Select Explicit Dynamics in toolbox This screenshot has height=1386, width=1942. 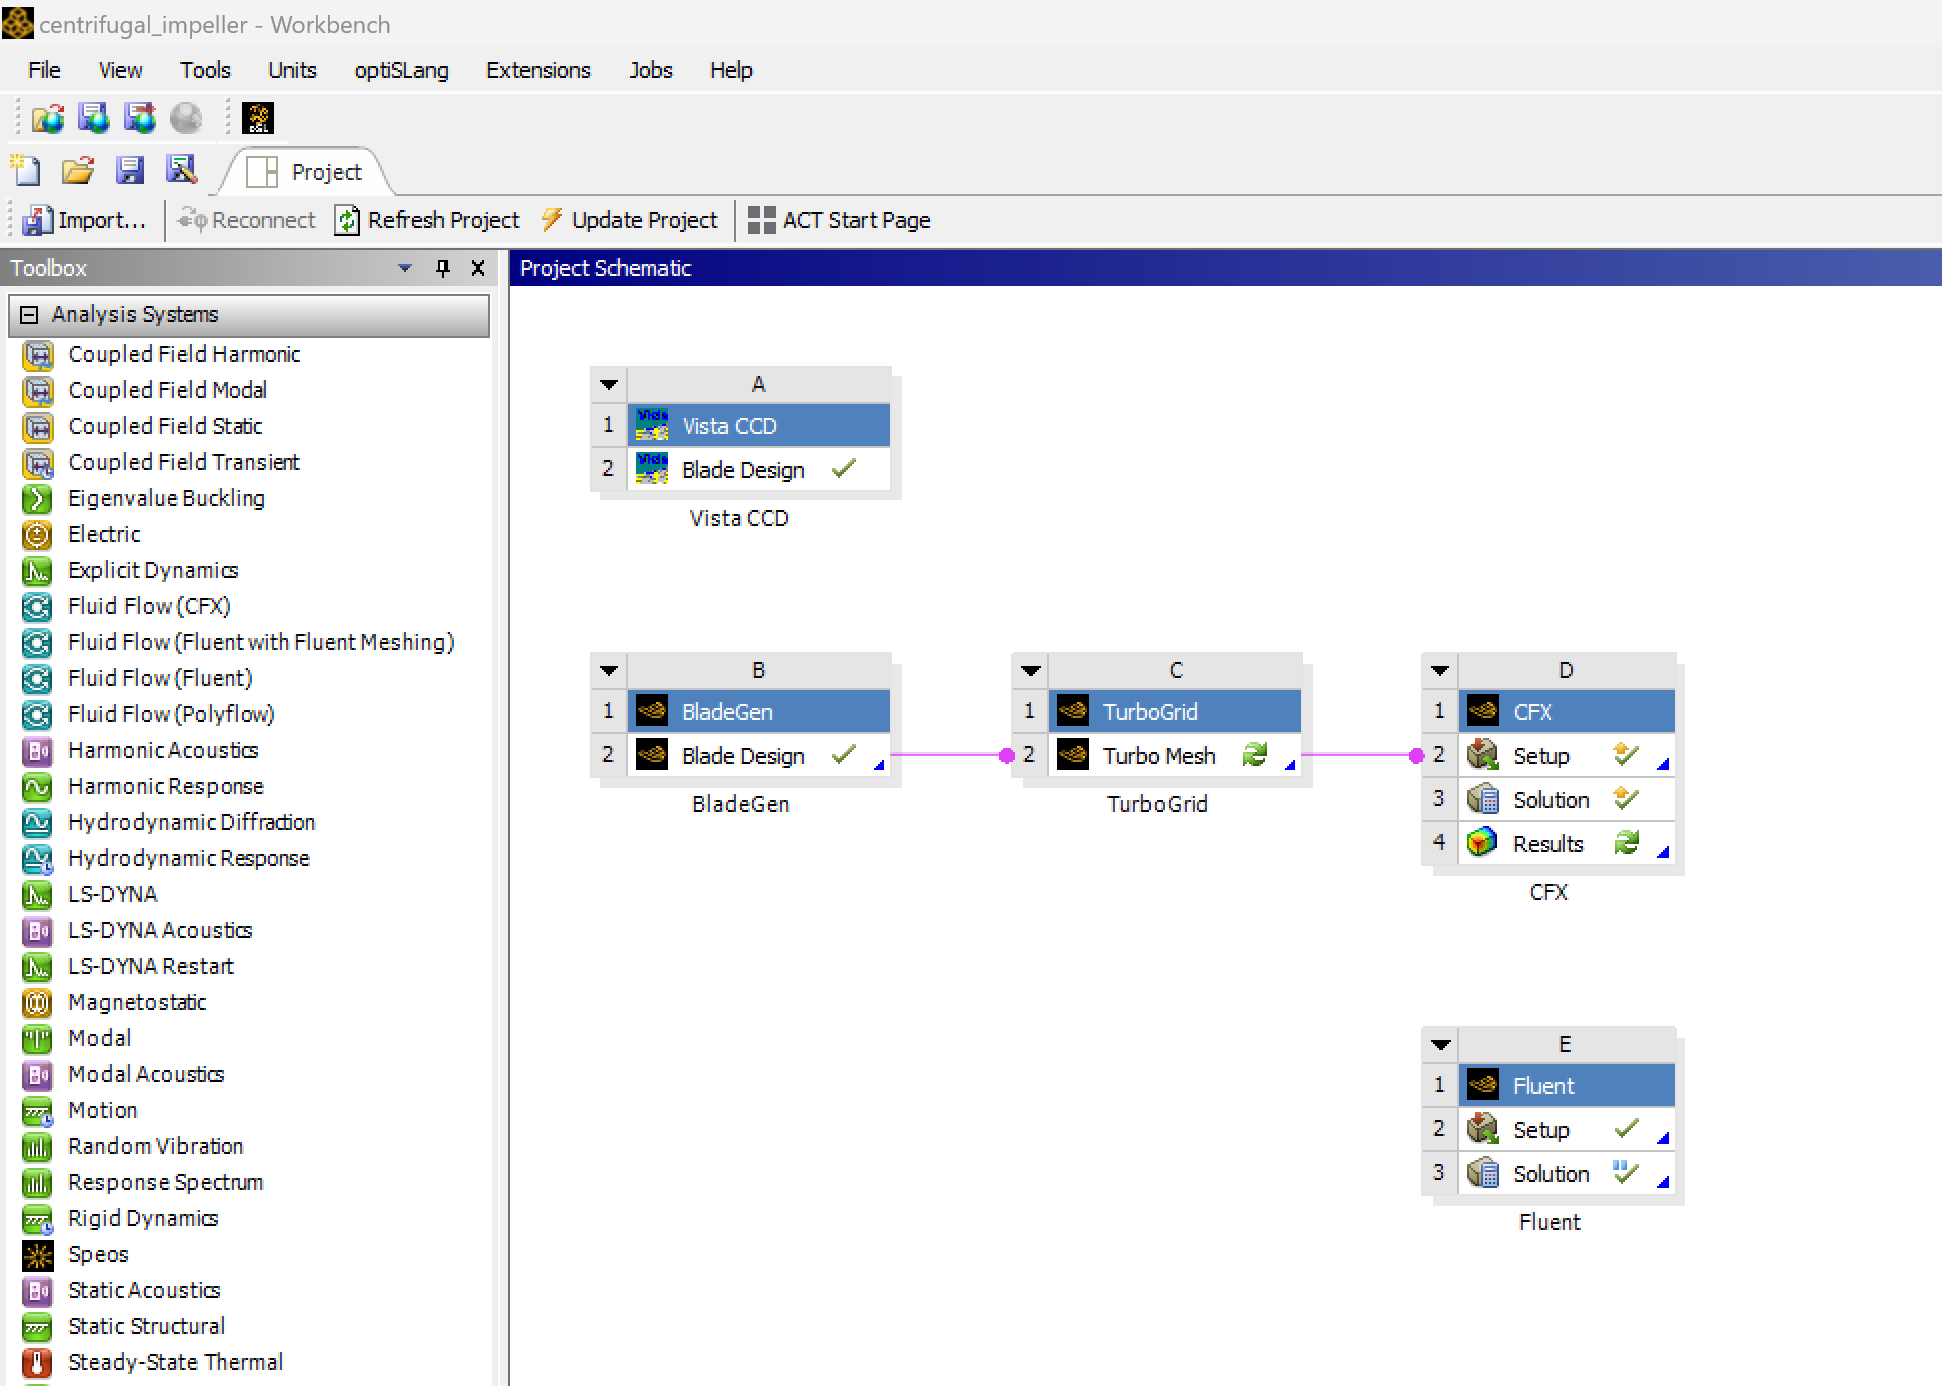(153, 570)
